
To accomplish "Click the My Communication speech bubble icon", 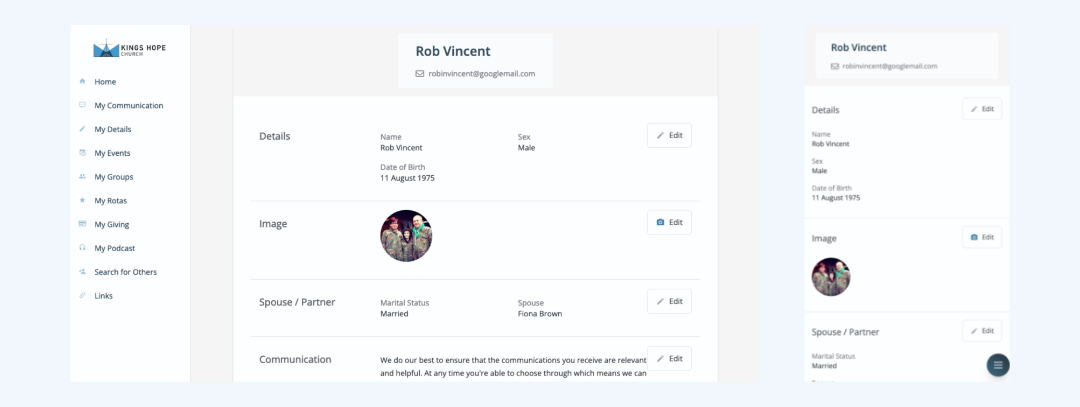I will pos(83,105).
